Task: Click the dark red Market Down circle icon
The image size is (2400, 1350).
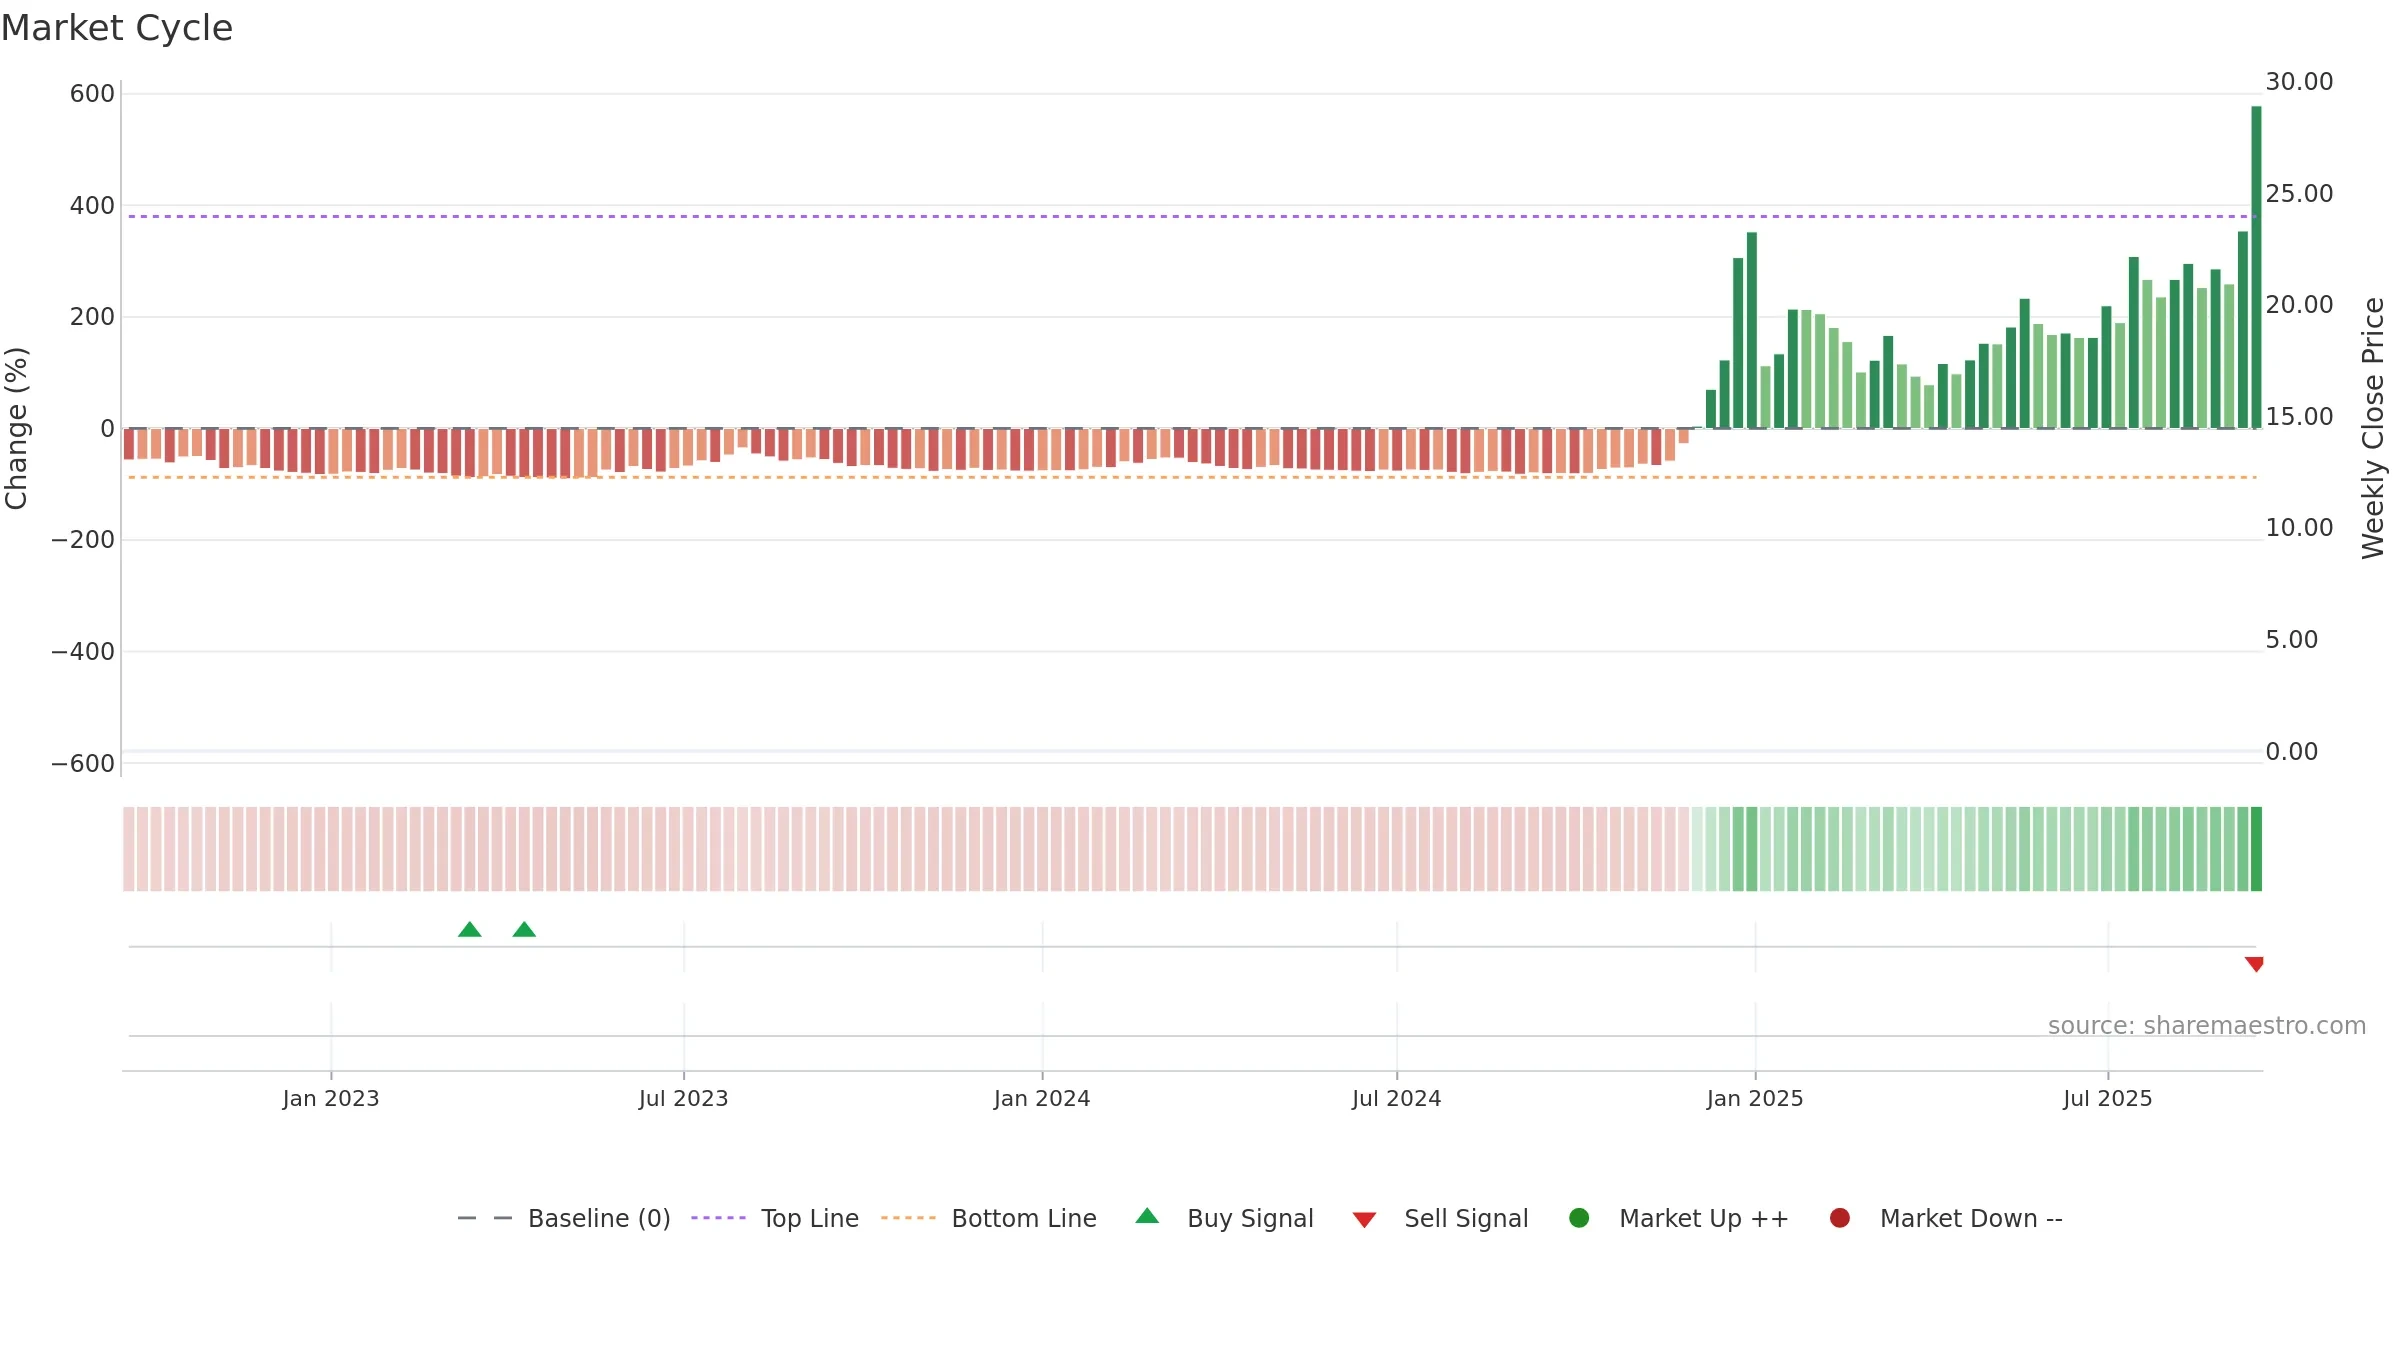Action: pos(1839,1218)
